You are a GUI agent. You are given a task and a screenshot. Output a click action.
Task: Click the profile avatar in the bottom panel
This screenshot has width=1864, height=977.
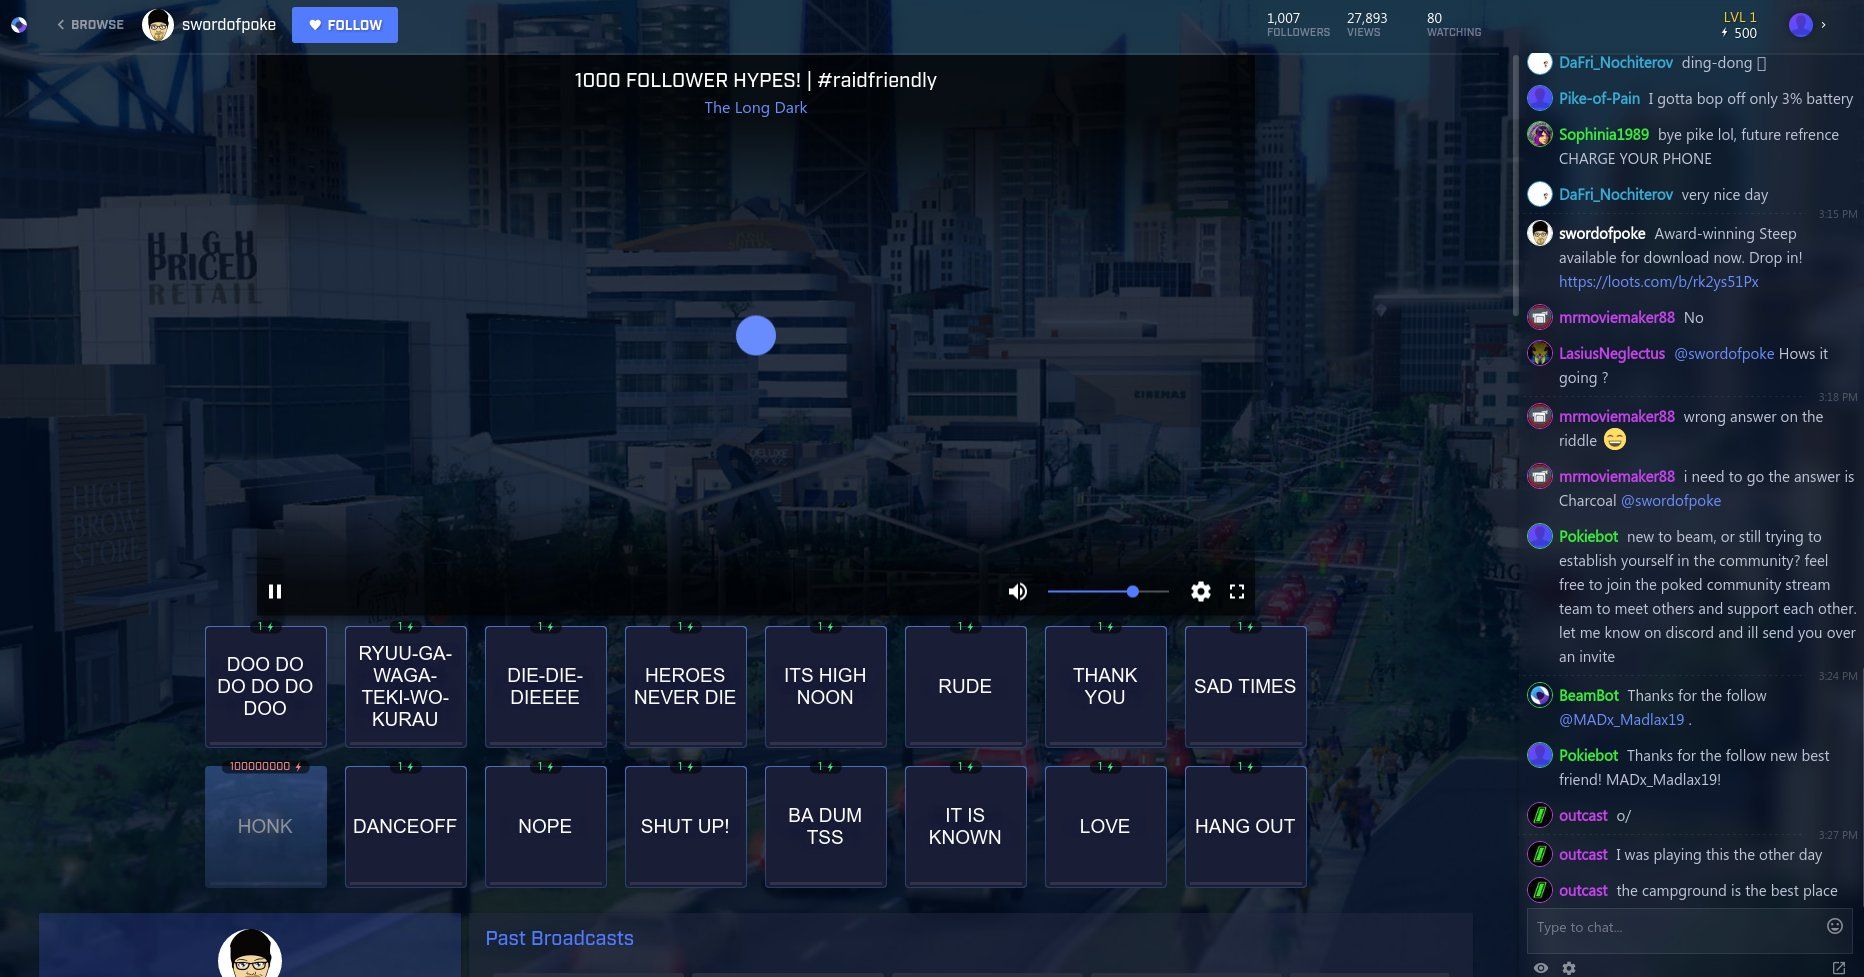point(250,954)
